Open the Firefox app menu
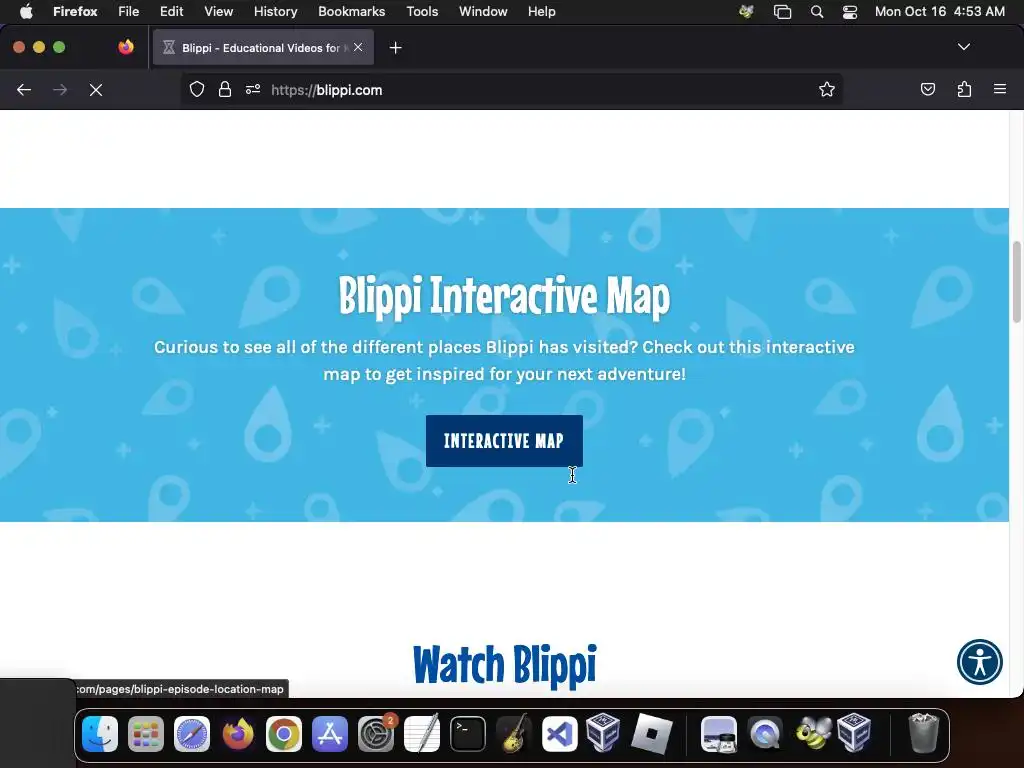The width and height of the screenshot is (1024, 768). pyautogui.click(x=75, y=11)
